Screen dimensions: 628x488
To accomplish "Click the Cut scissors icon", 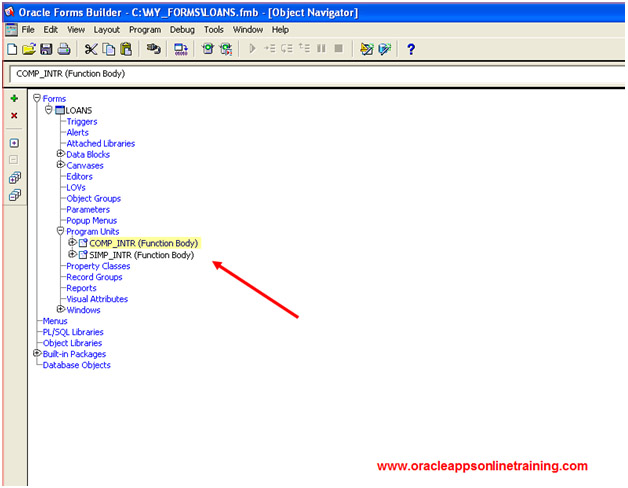I will pos(91,48).
